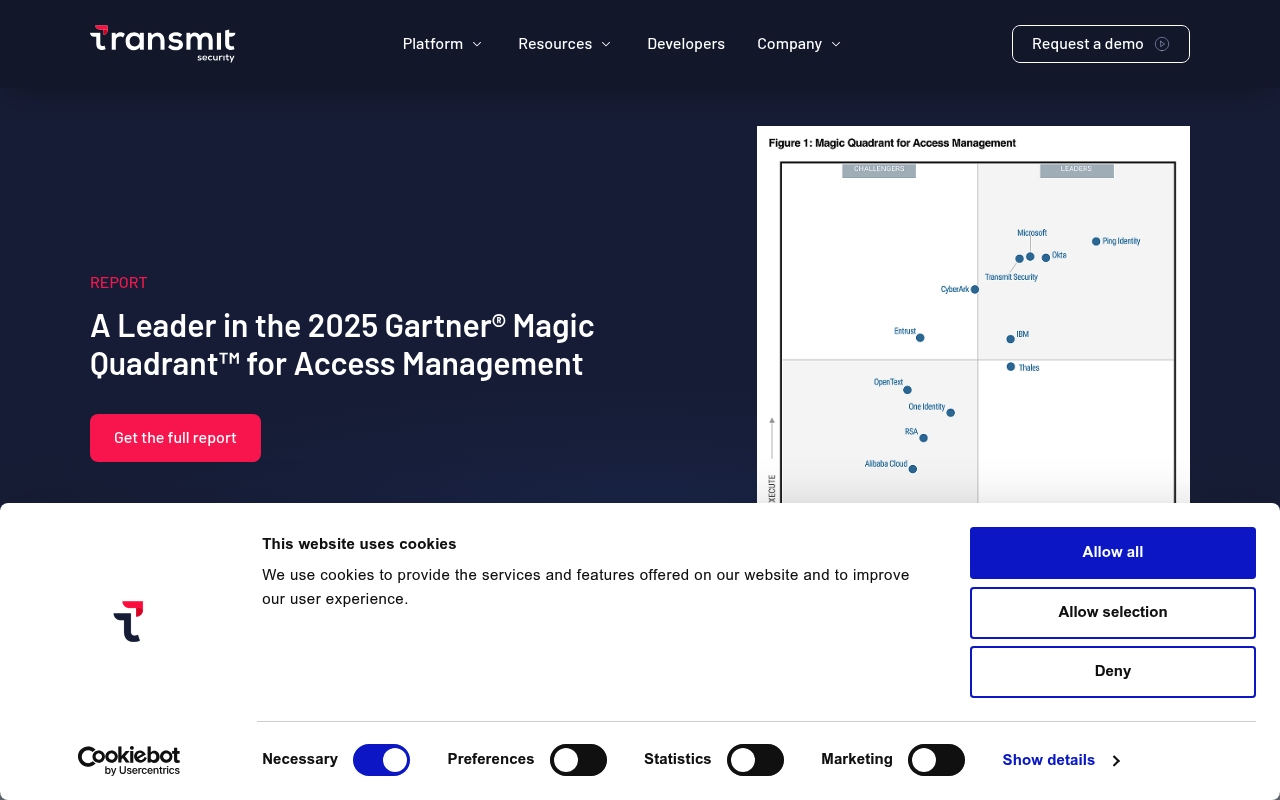The width and height of the screenshot is (1280, 800).
Task: Click the play icon in Request a demo
Action: [1162, 44]
